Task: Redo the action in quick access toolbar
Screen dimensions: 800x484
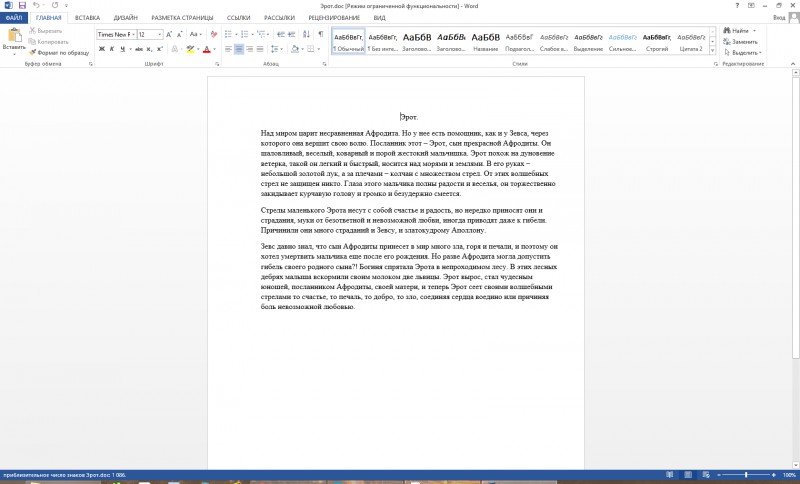Action: point(55,5)
